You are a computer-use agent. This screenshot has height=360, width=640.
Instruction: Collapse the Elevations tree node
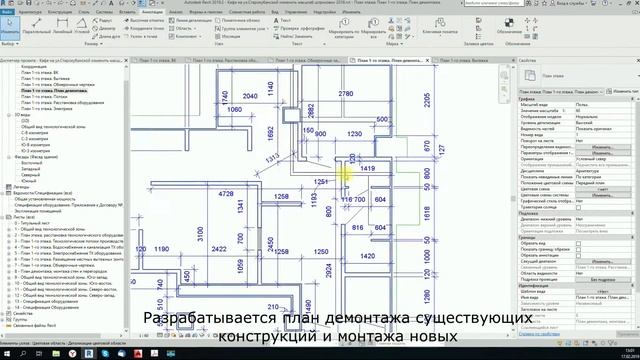pos(9,157)
